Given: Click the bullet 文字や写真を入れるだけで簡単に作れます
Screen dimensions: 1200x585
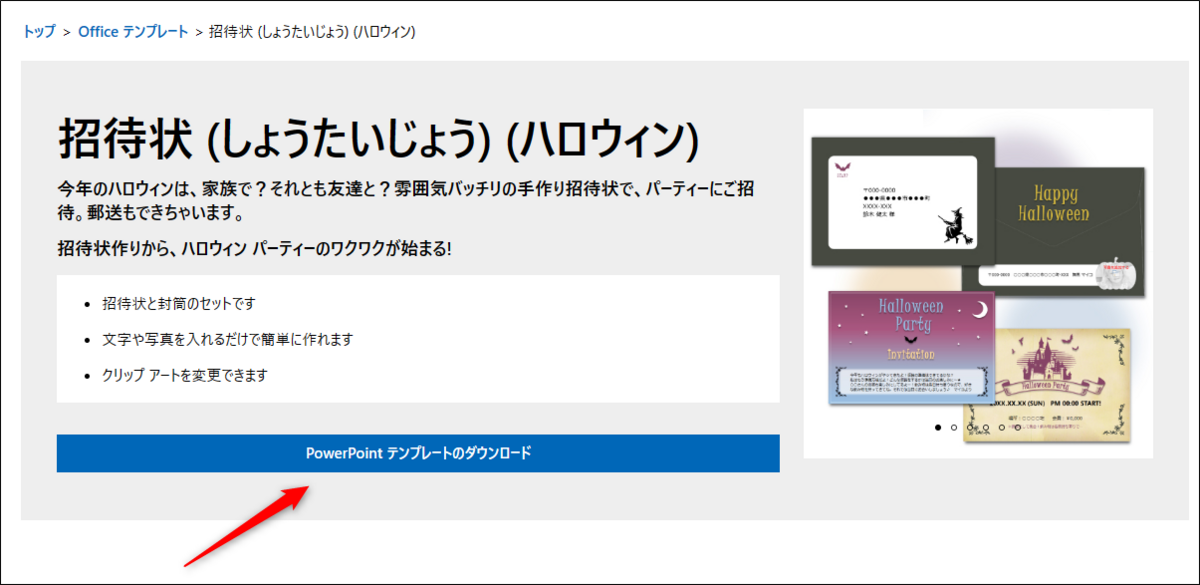Looking at the screenshot, I should click(x=228, y=339).
